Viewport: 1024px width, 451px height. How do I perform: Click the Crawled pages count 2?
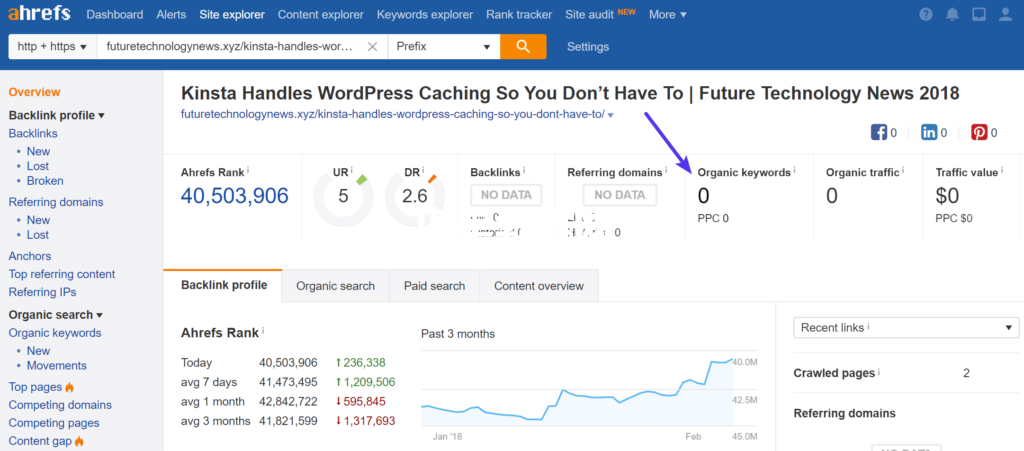tap(967, 373)
